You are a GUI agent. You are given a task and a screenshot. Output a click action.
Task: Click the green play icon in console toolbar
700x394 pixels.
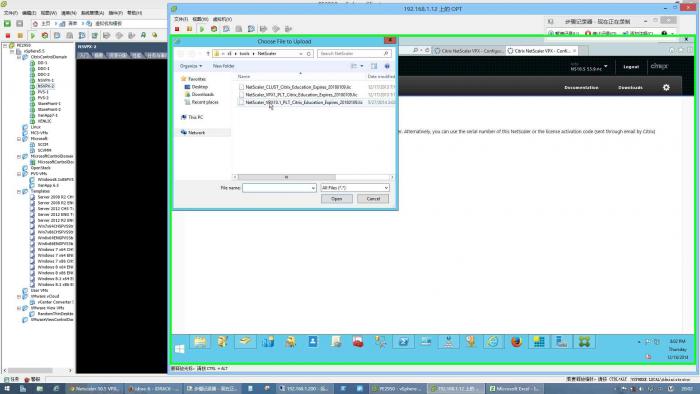[x=202, y=29]
